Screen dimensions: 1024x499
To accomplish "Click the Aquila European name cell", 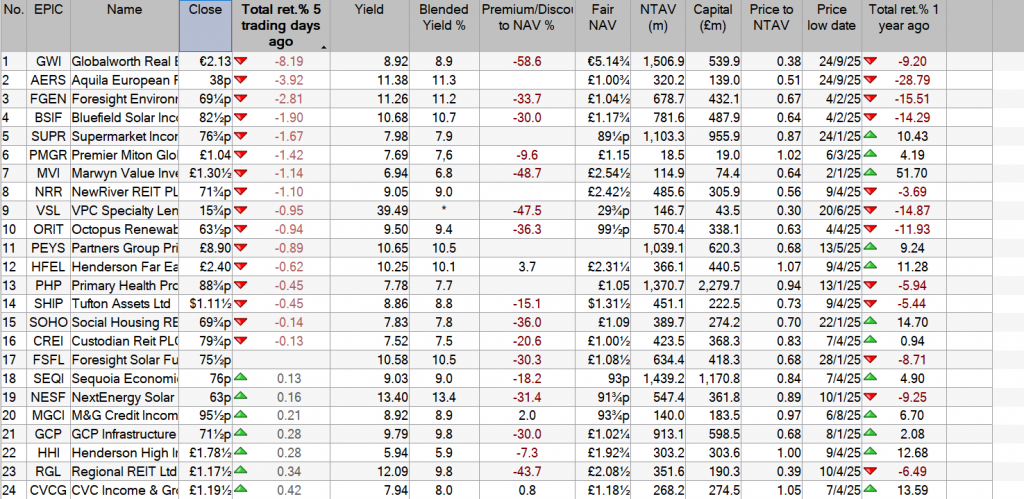I will pyautogui.click(x=124, y=80).
